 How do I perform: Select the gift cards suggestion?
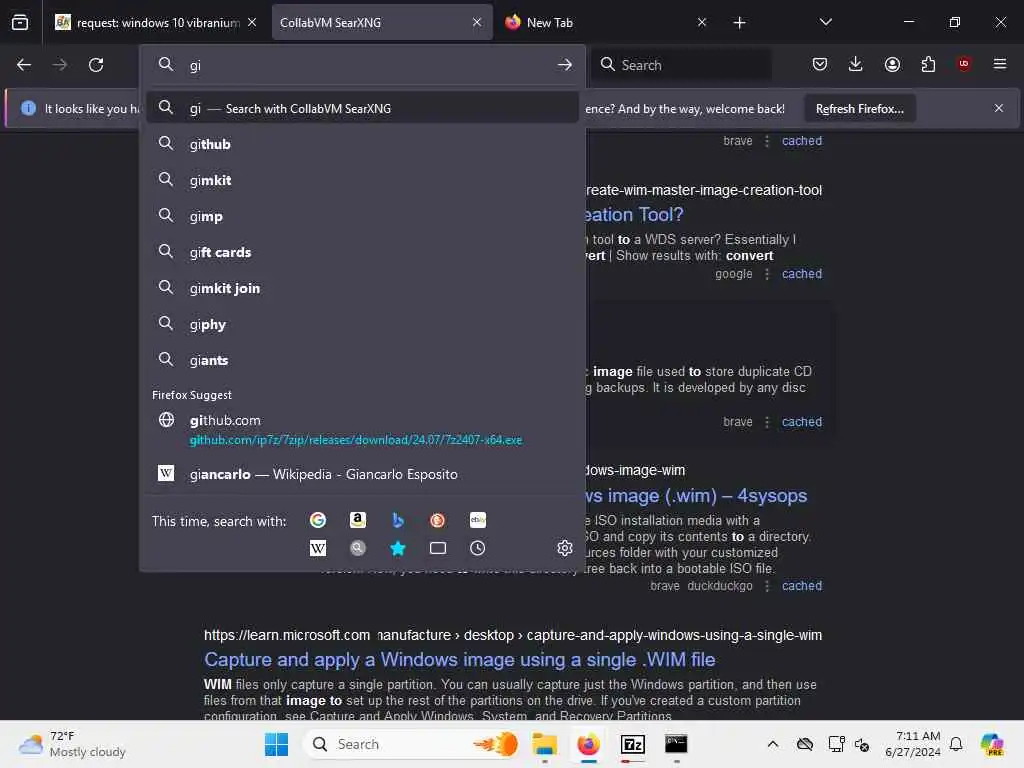click(x=362, y=252)
